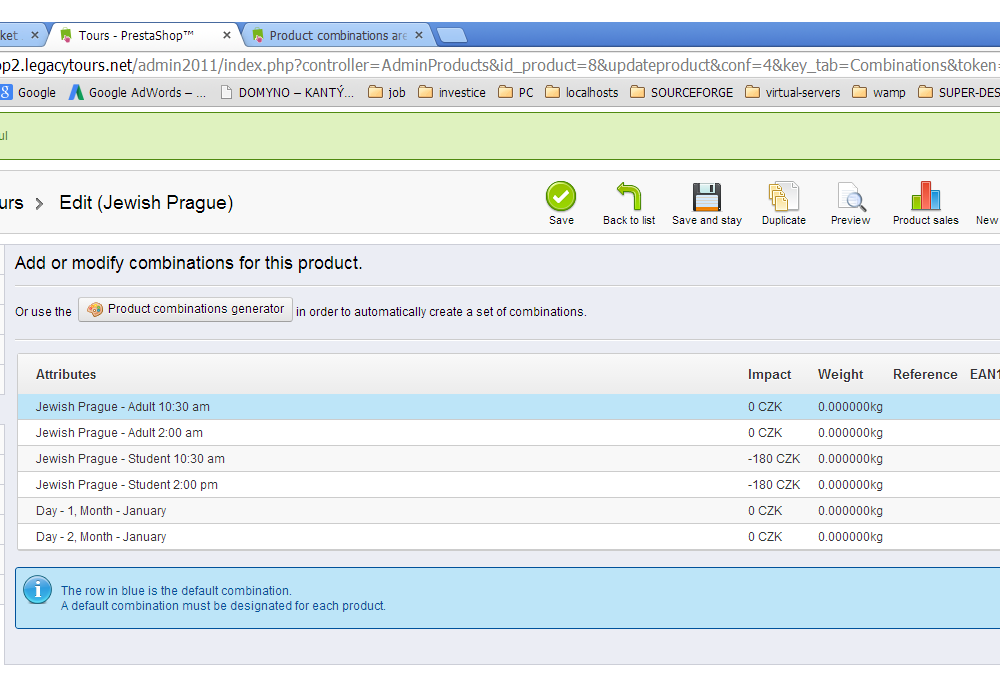Click the green Save checkmark icon
Image resolution: width=1000 pixels, height=700 pixels.
click(x=561, y=196)
